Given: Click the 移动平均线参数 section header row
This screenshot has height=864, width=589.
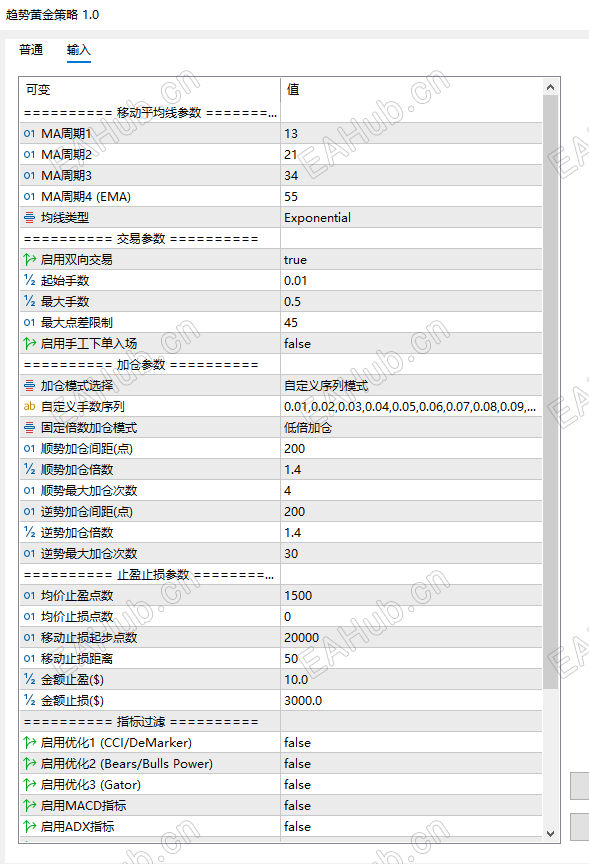Looking at the screenshot, I should click(x=281, y=112).
